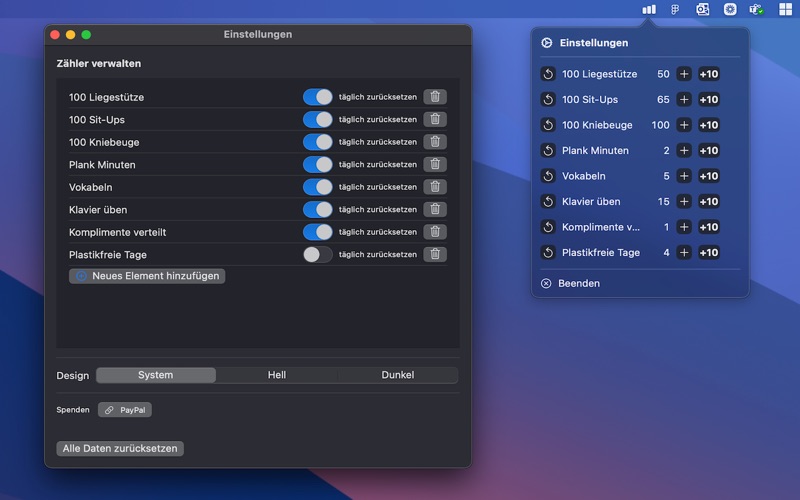Screen dimensions: 800x500
Task: Delete the Klavier üben counter via trash icon
Action: pyautogui.click(x=435, y=209)
